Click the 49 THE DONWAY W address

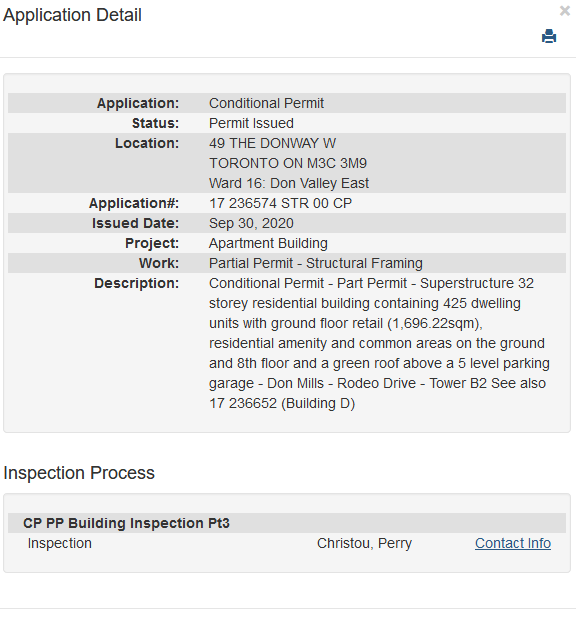(273, 143)
